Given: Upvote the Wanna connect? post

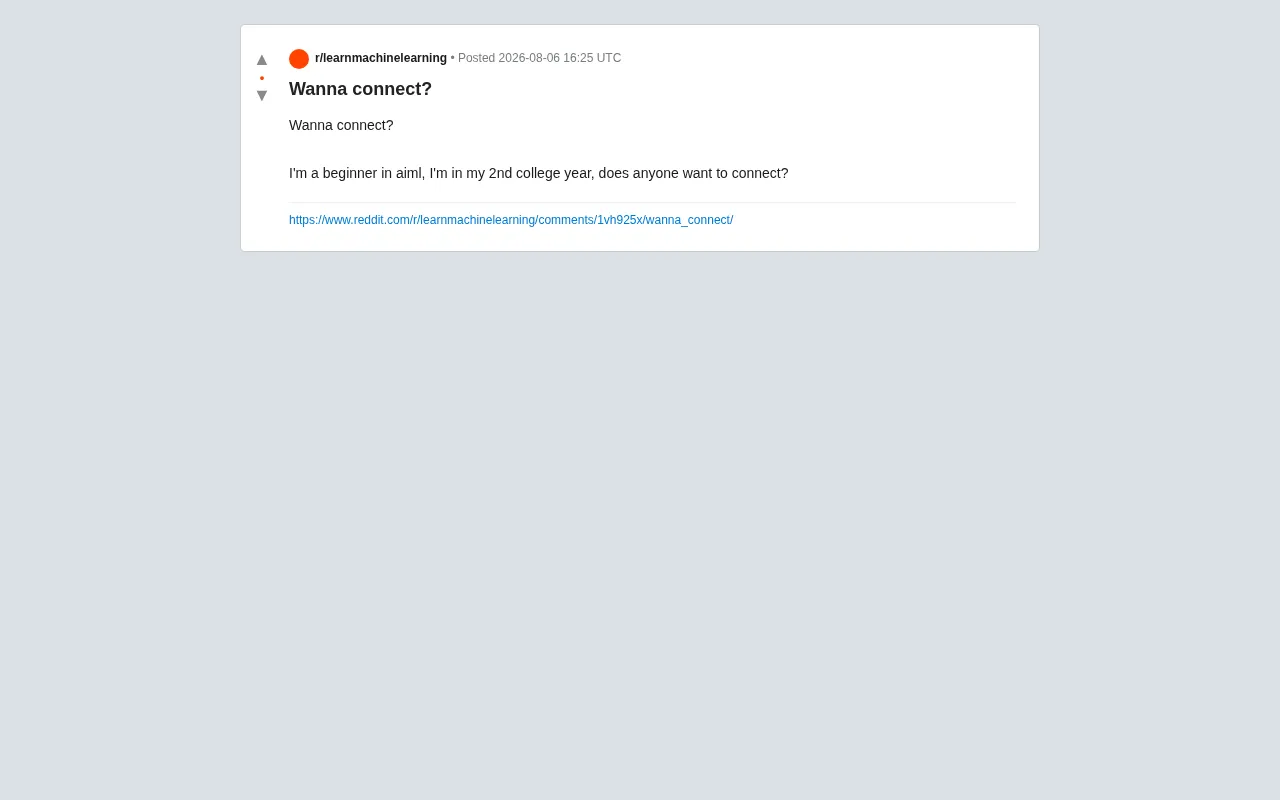Looking at the screenshot, I should [x=262, y=60].
